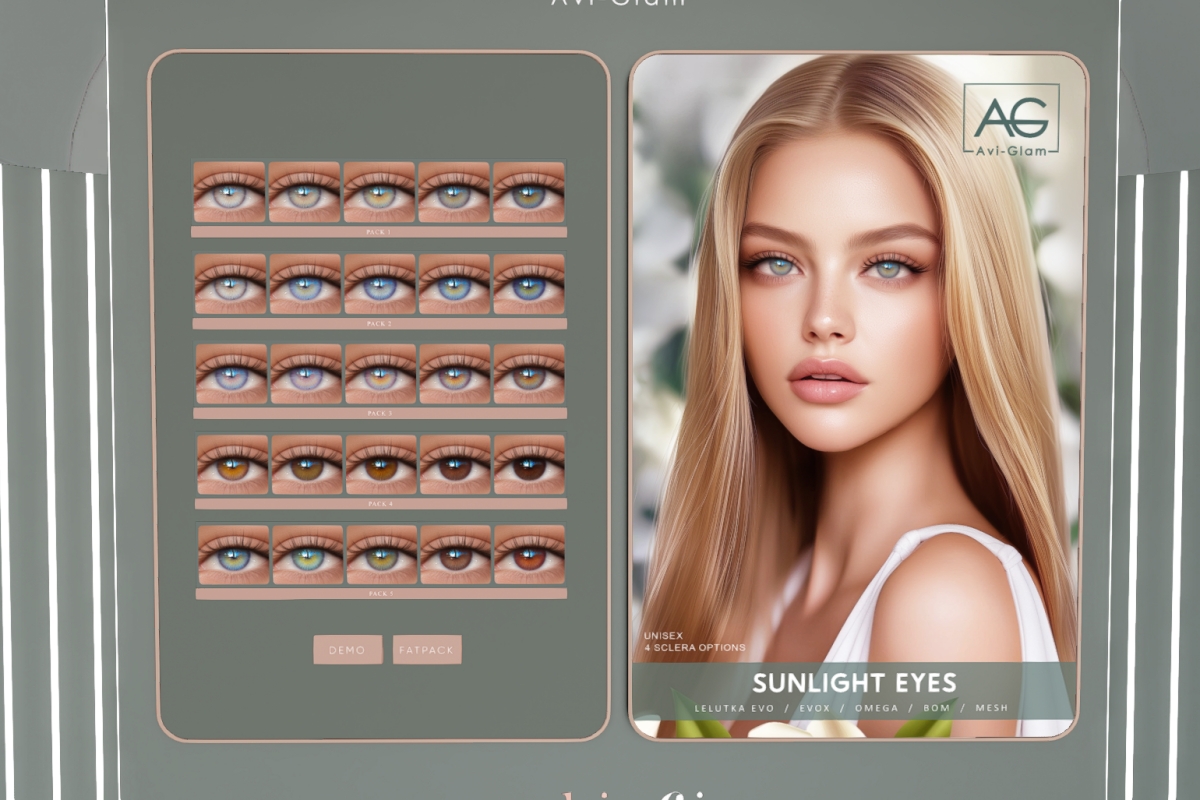Image resolution: width=1200 pixels, height=800 pixels.
Task: Pick the fifth eye swatch in Pack 1
Action: (529, 192)
